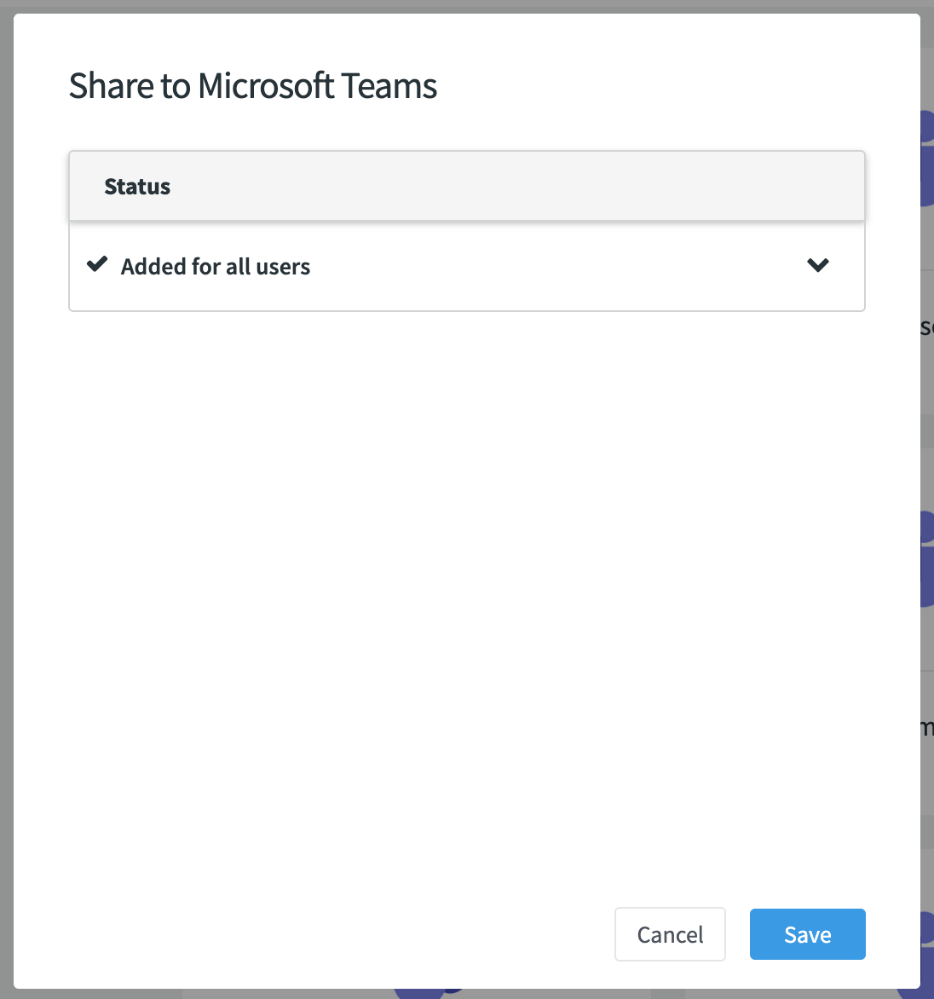Click the Save button
934x999 pixels.
(807, 934)
